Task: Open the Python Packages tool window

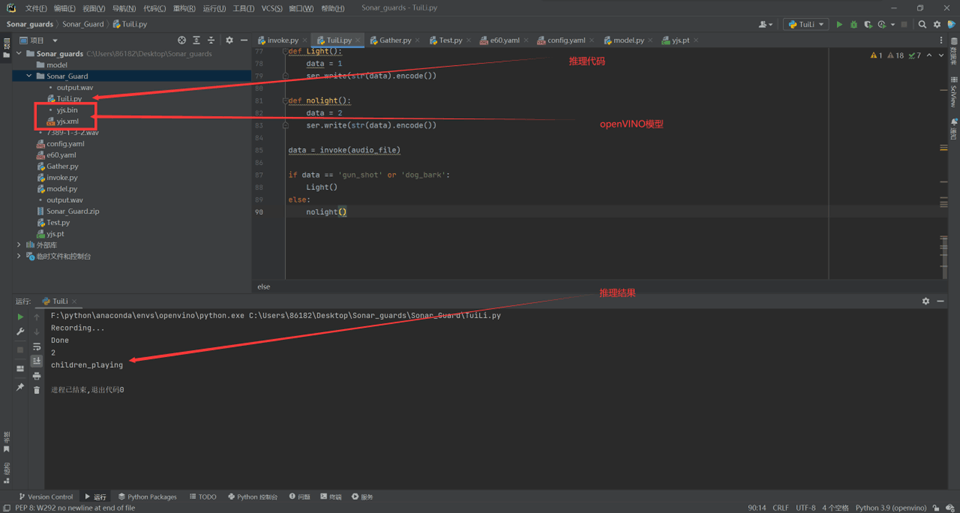Action: 152,496
